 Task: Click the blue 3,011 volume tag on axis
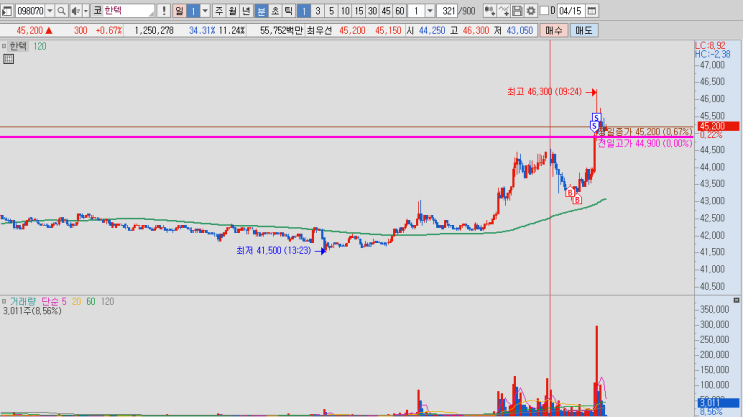point(718,403)
